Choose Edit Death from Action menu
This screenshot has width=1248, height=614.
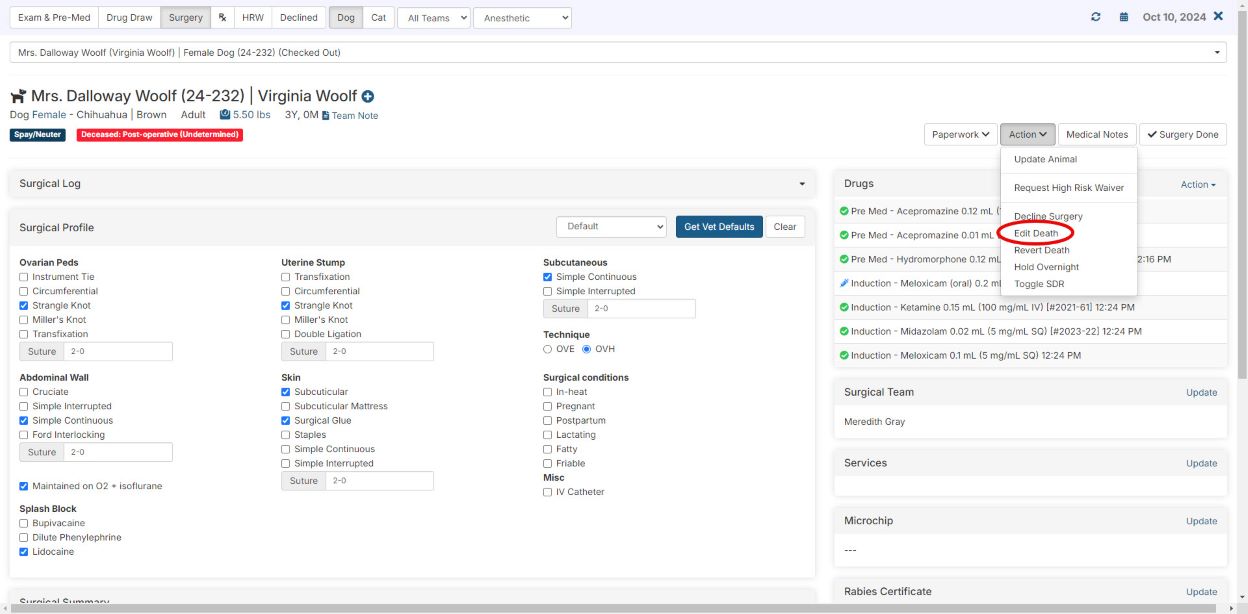tap(1035, 233)
